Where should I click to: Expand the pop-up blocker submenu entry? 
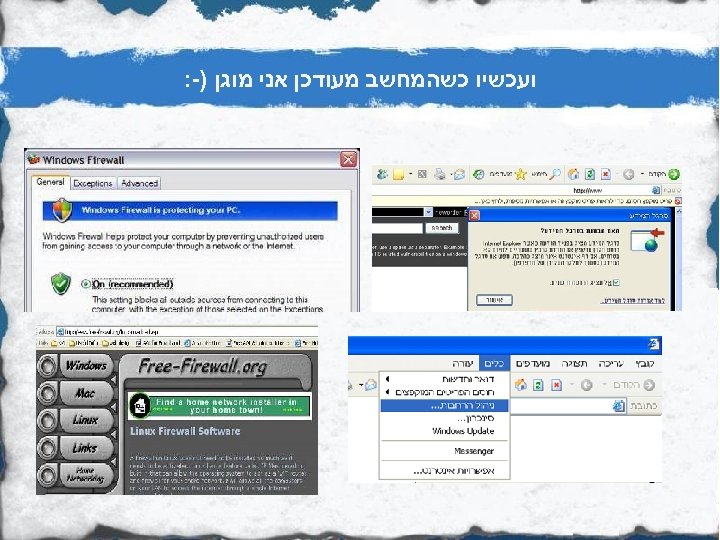[x=444, y=393]
